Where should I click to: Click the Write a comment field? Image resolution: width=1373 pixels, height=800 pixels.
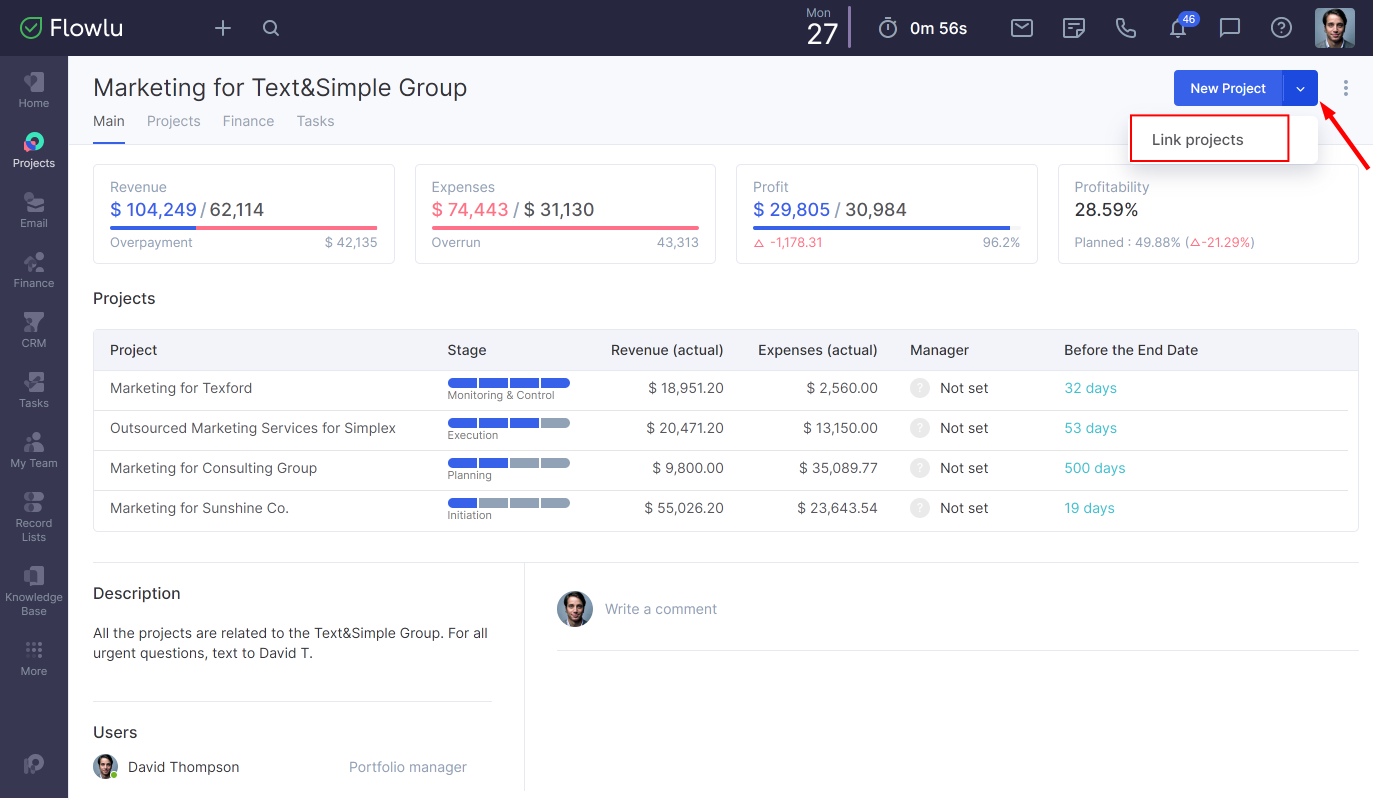[660, 609]
